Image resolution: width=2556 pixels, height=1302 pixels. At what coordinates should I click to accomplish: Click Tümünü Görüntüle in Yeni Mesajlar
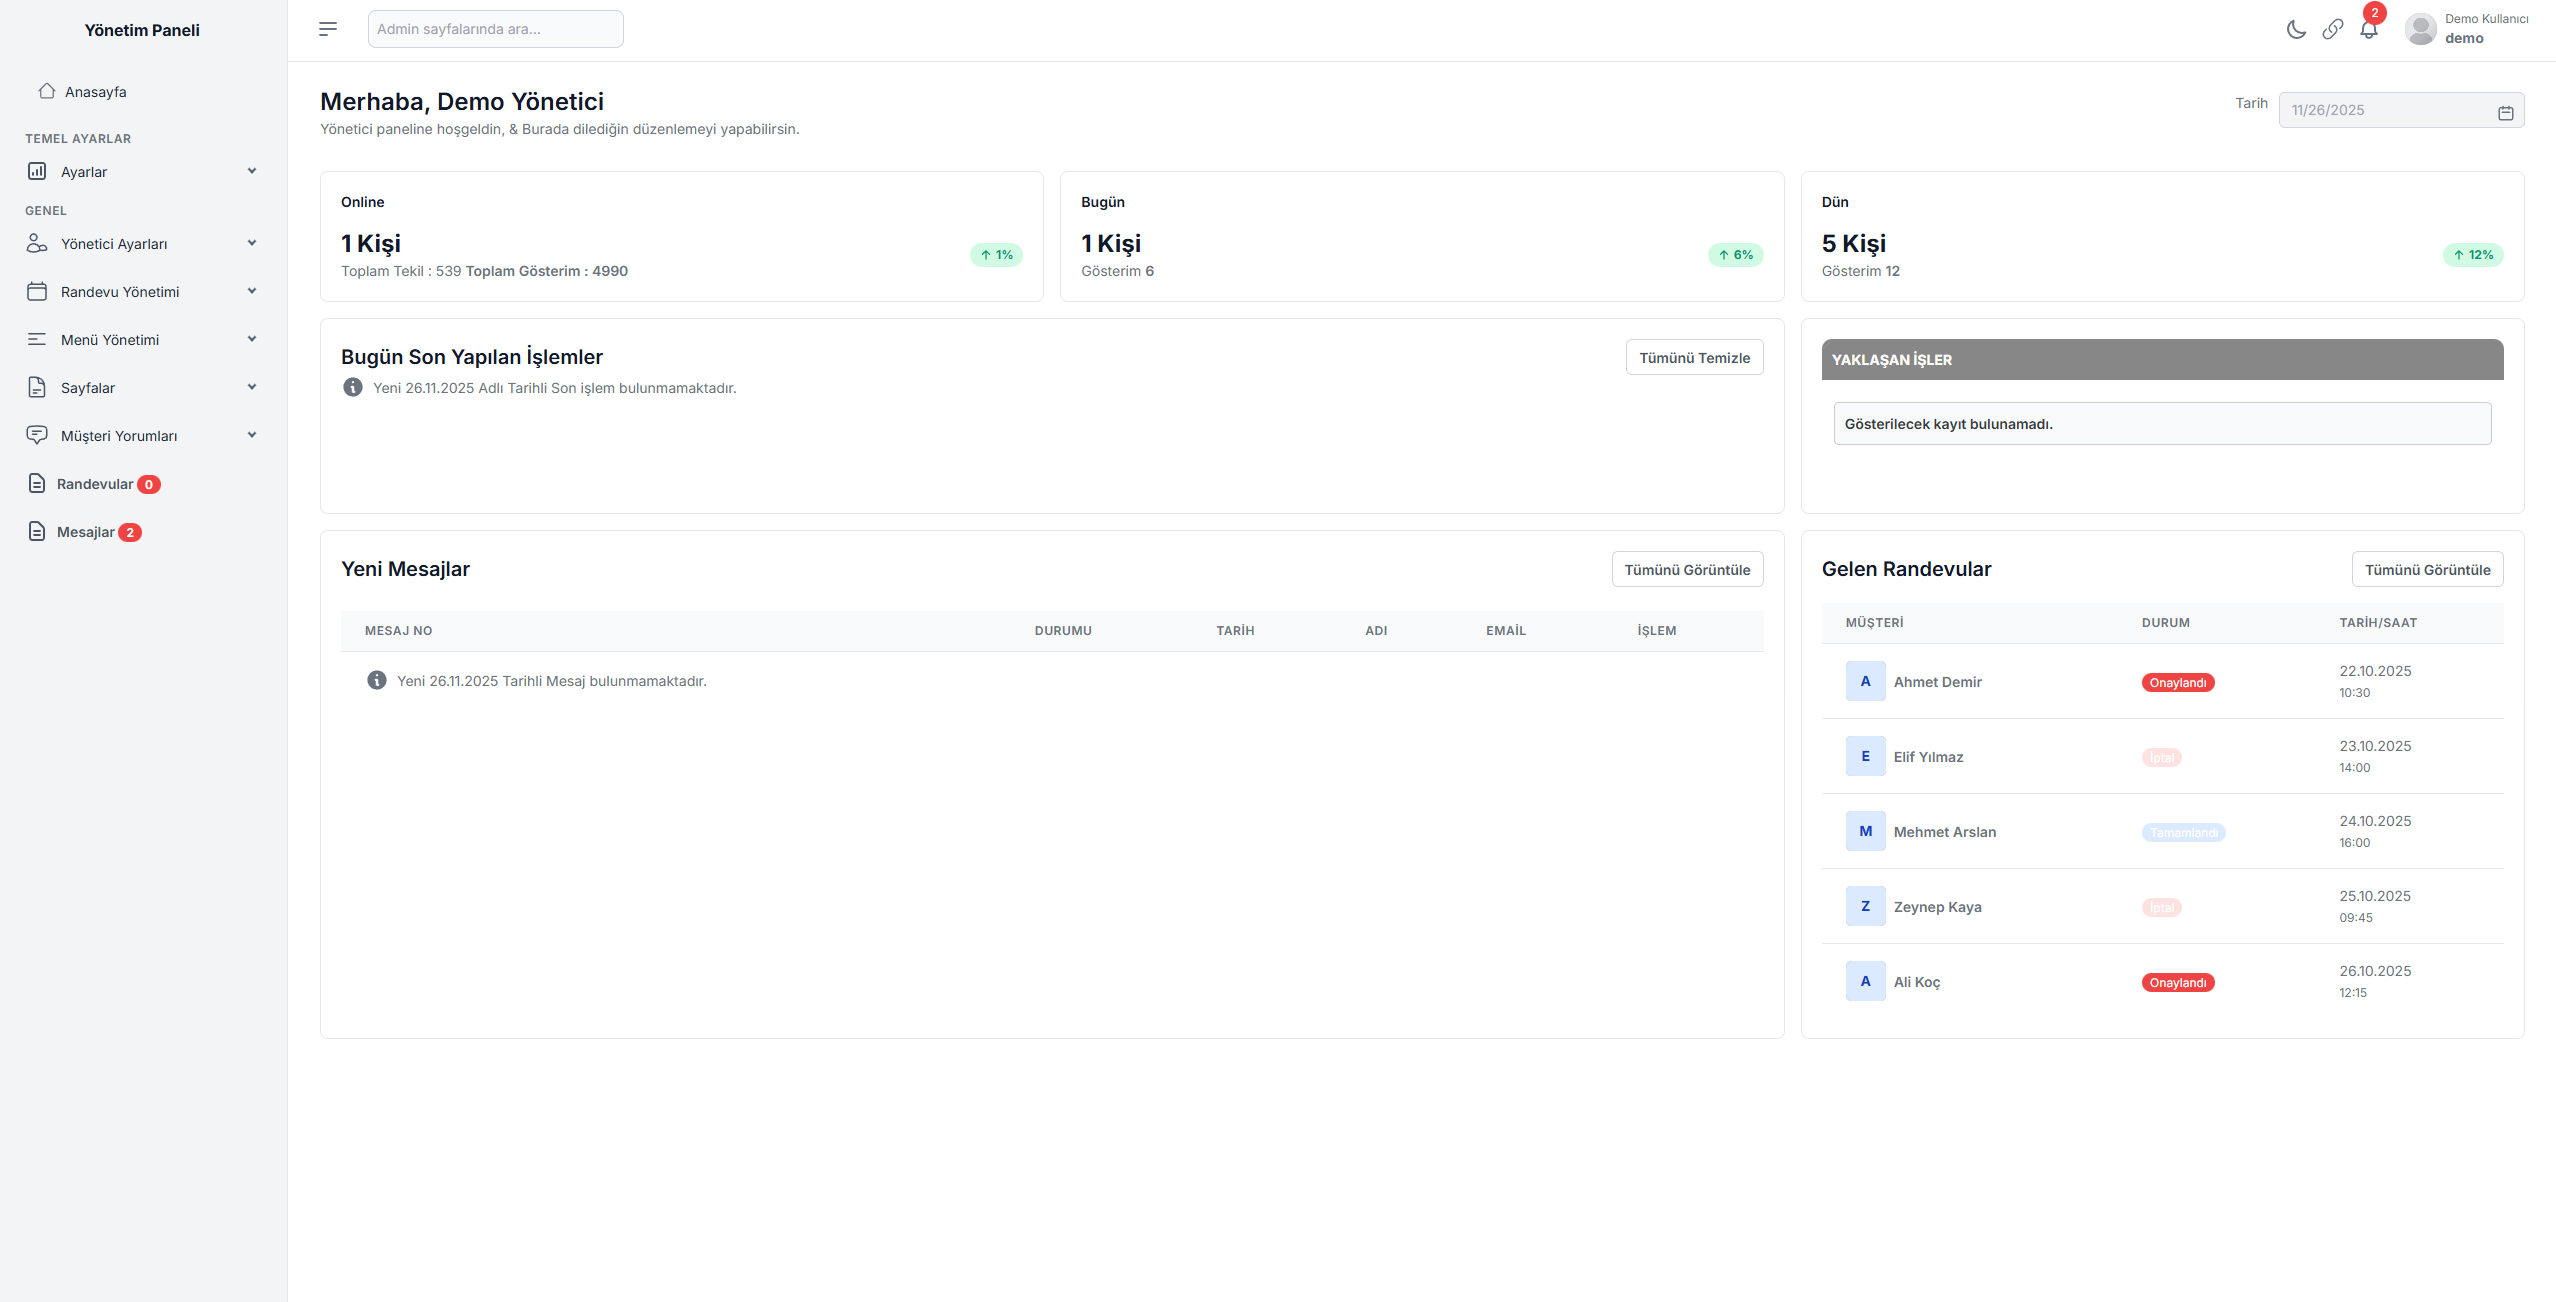tap(1687, 569)
